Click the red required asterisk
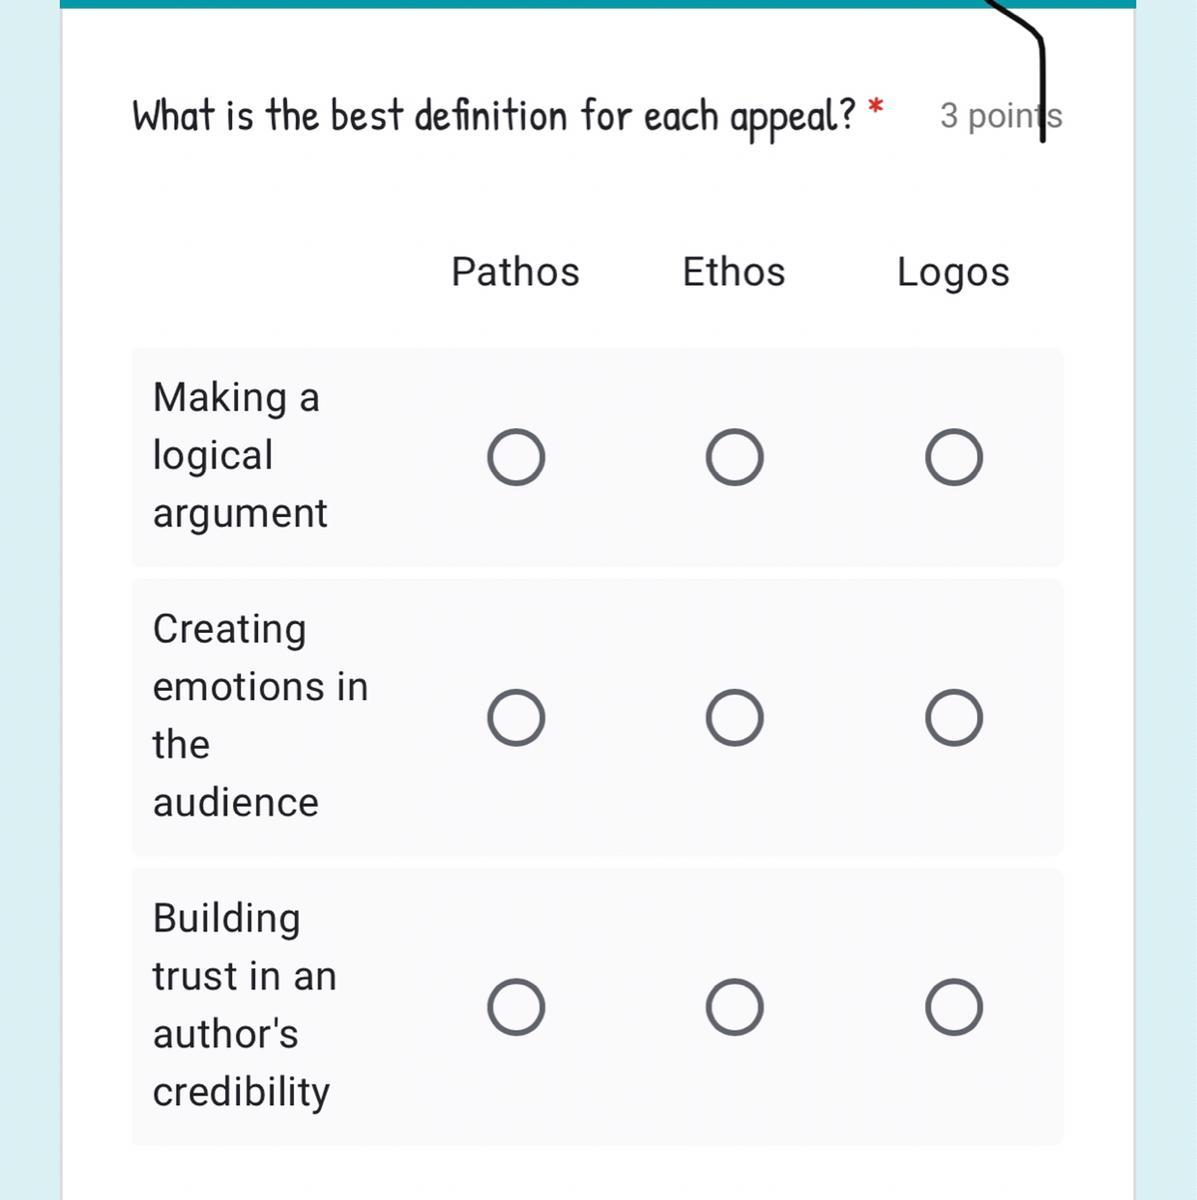 pos(876,106)
